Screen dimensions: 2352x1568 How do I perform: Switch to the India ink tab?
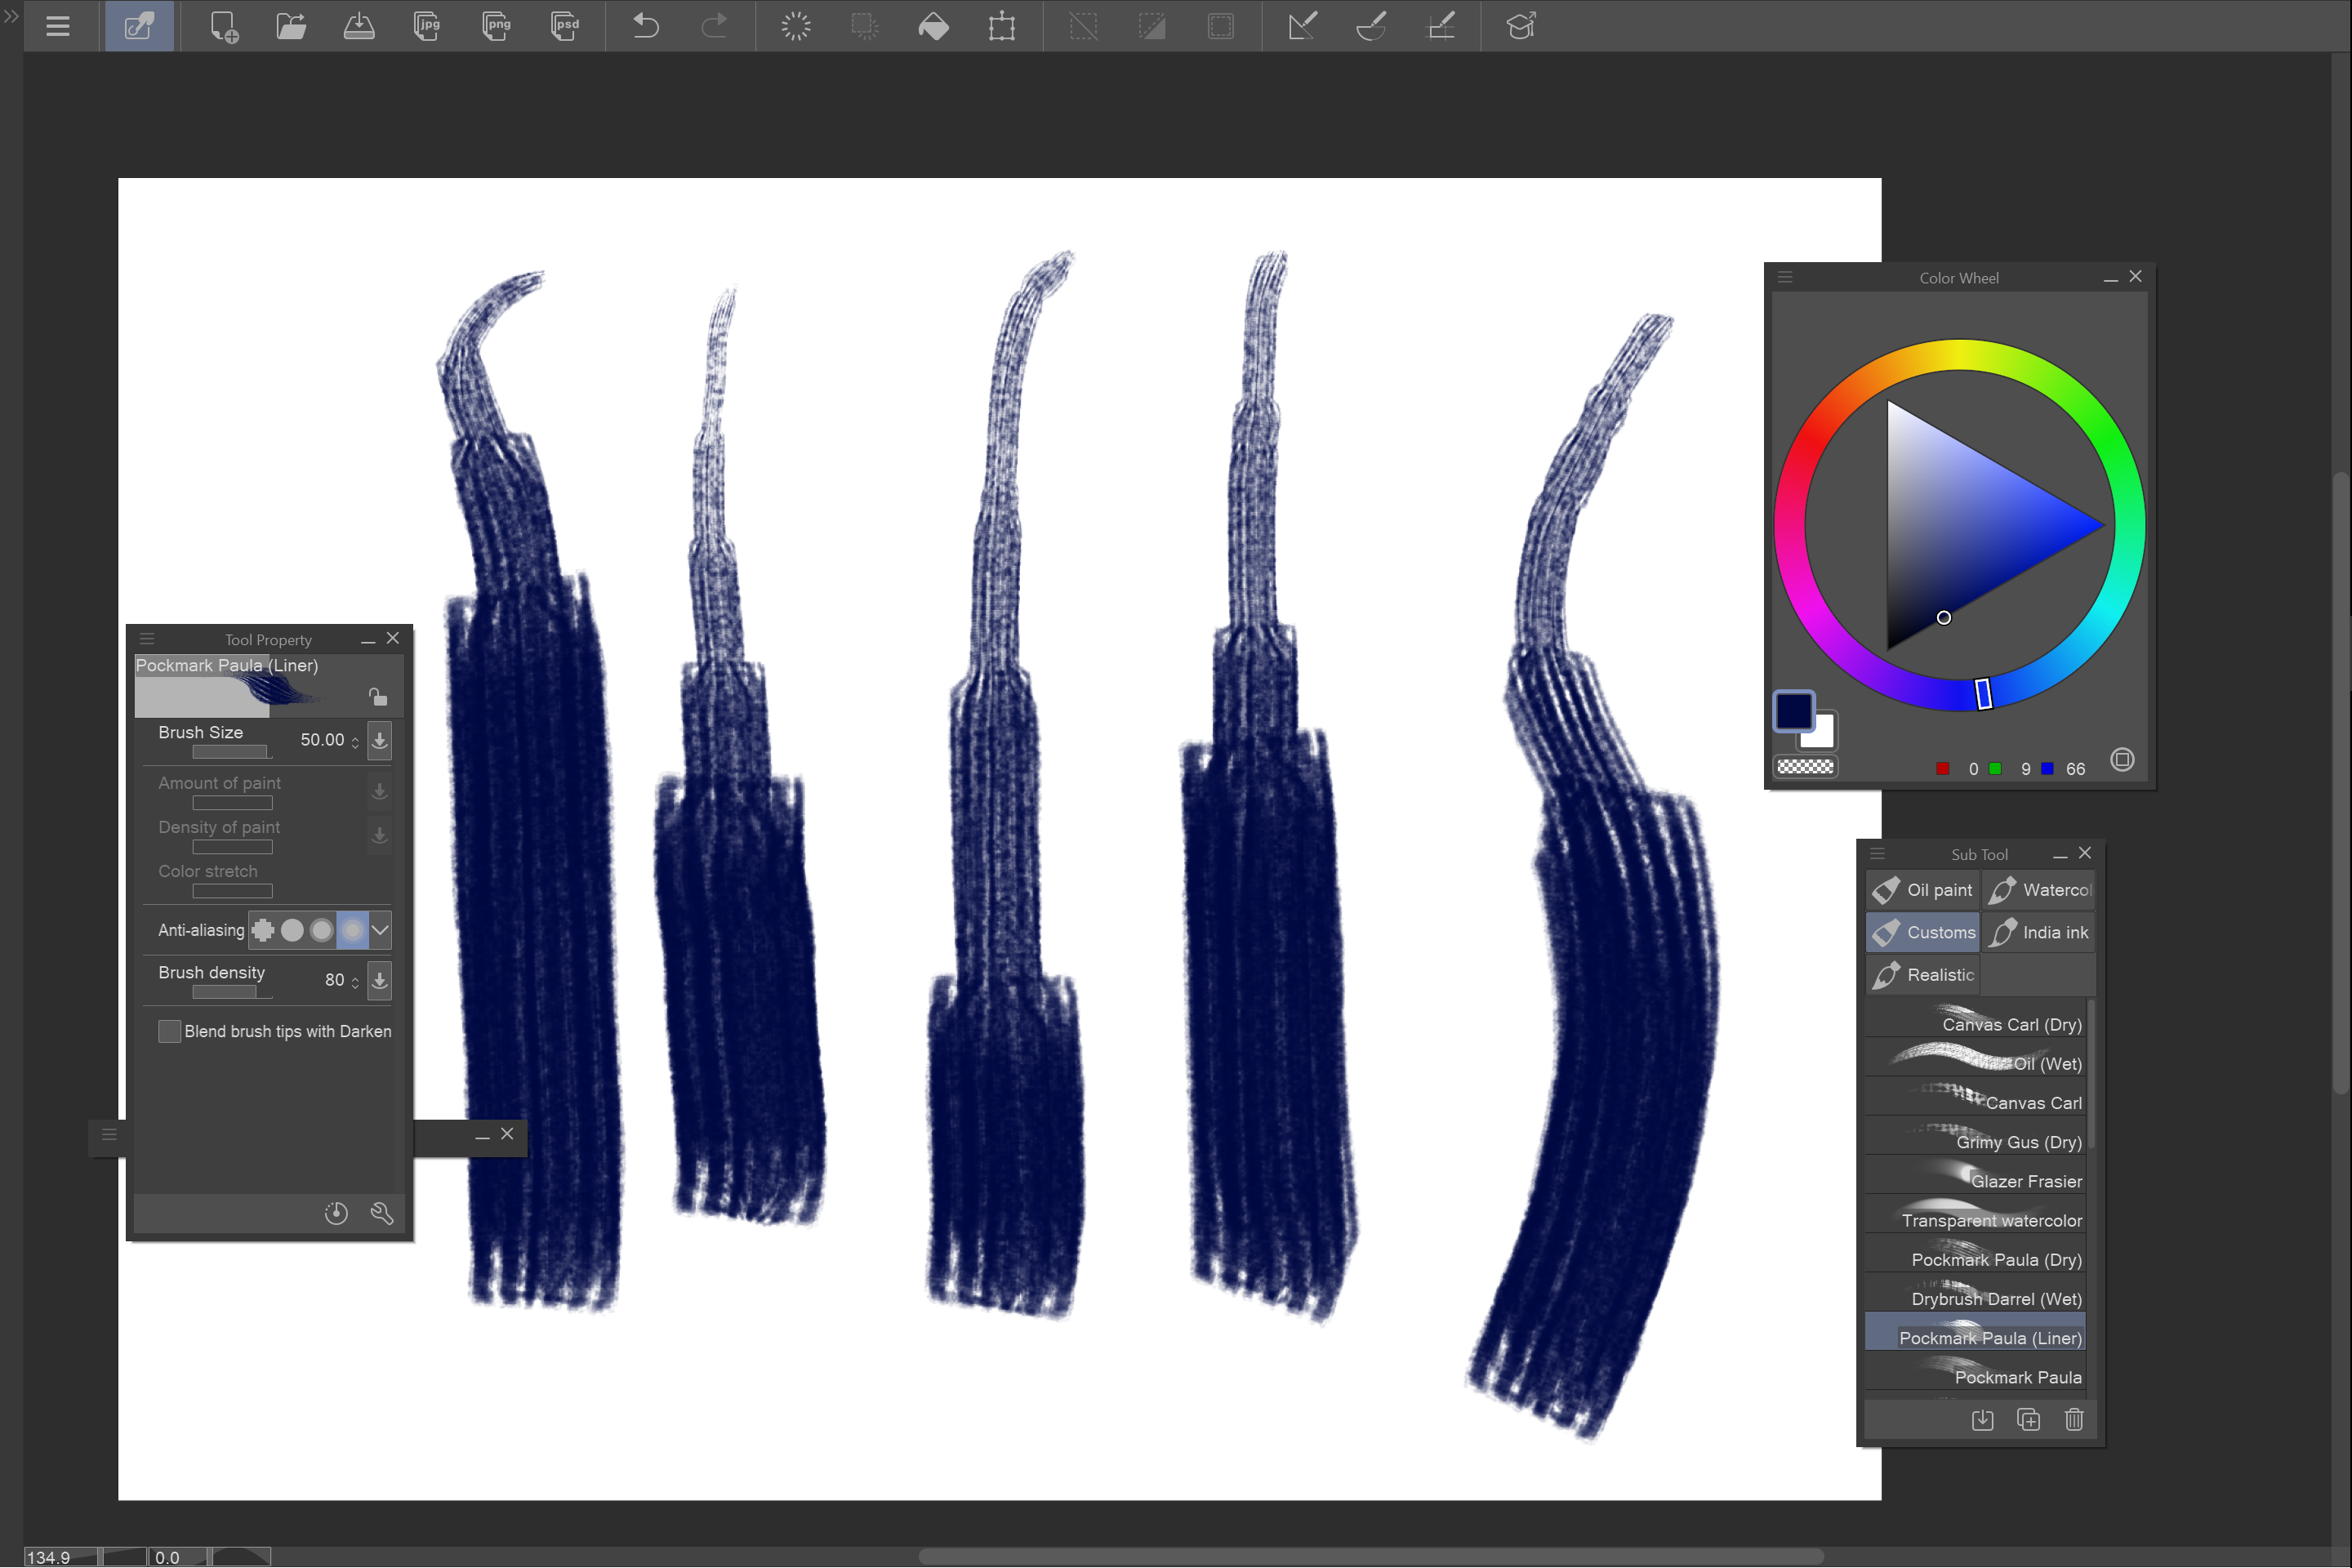coord(2039,932)
